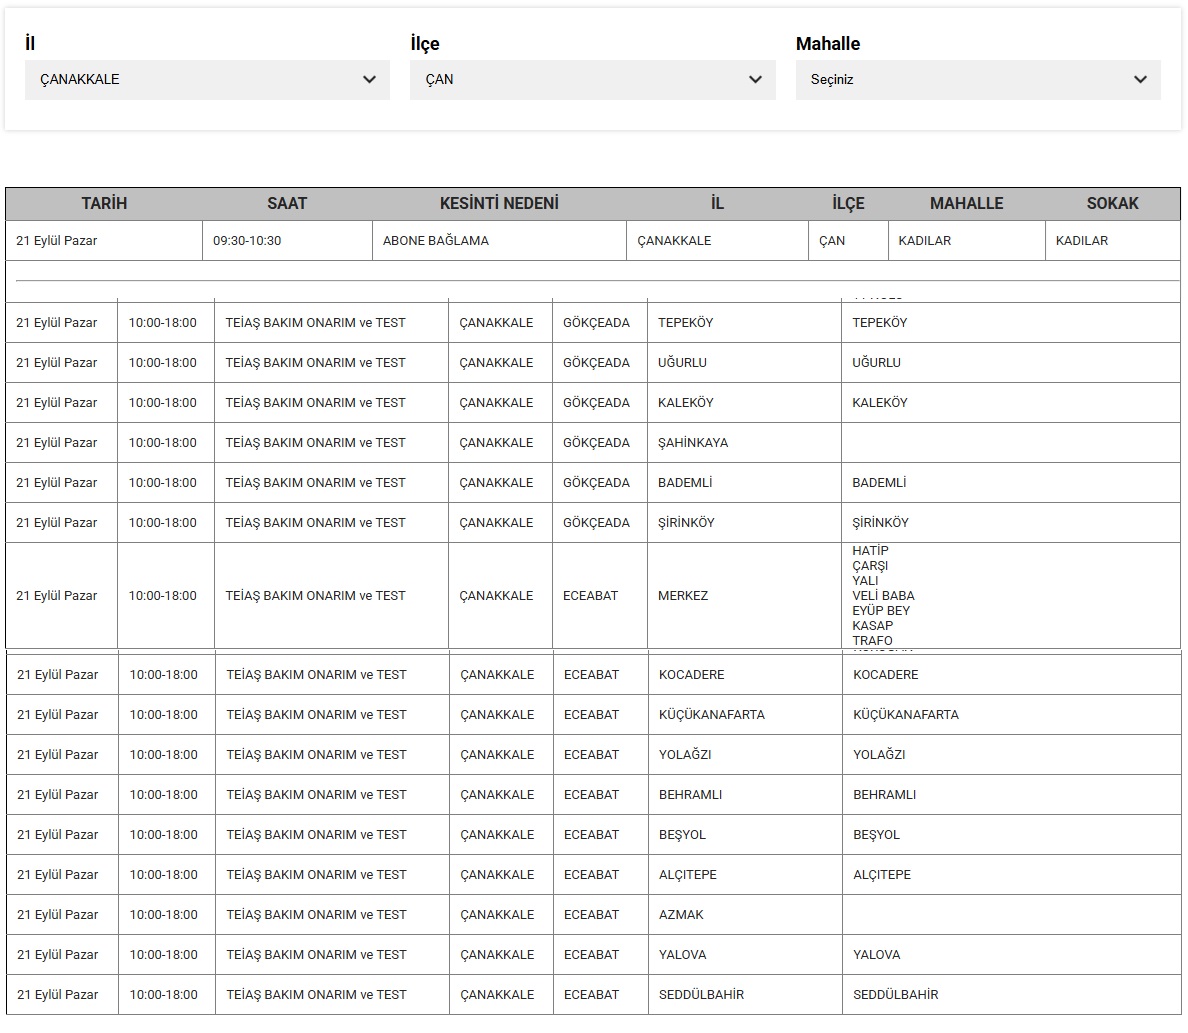Image resolution: width=1188 pixels, height=1033 pixels.
Task: Open the Mahalle dropdown showing Seçiniz
Action: tap(977, 80)
